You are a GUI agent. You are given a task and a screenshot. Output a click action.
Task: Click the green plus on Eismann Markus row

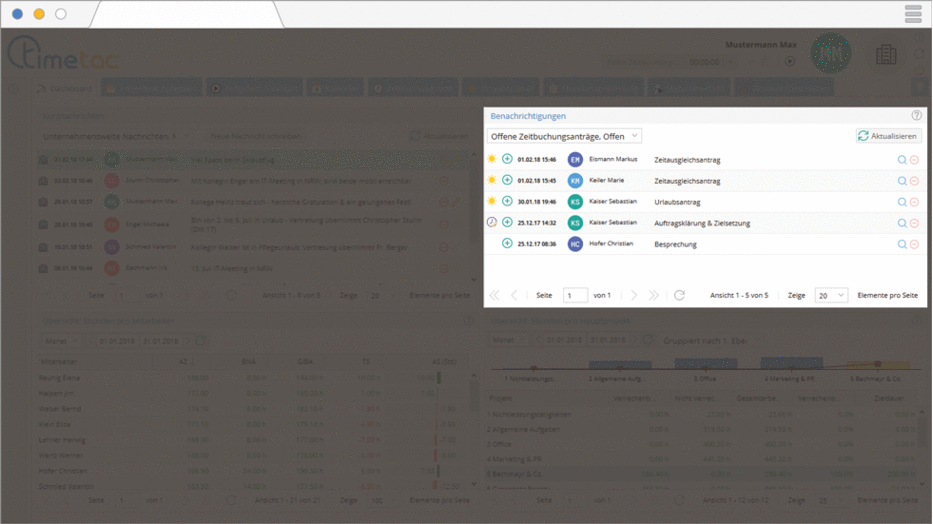pos(507,159)
